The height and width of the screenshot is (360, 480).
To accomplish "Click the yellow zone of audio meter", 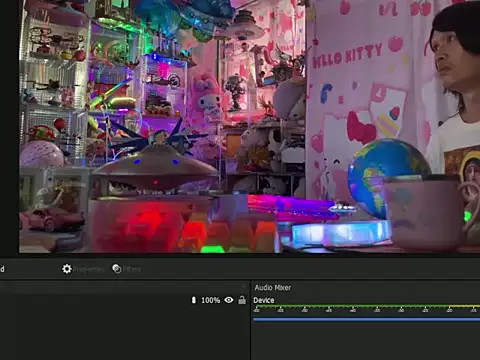I will [x=463, y=306].
